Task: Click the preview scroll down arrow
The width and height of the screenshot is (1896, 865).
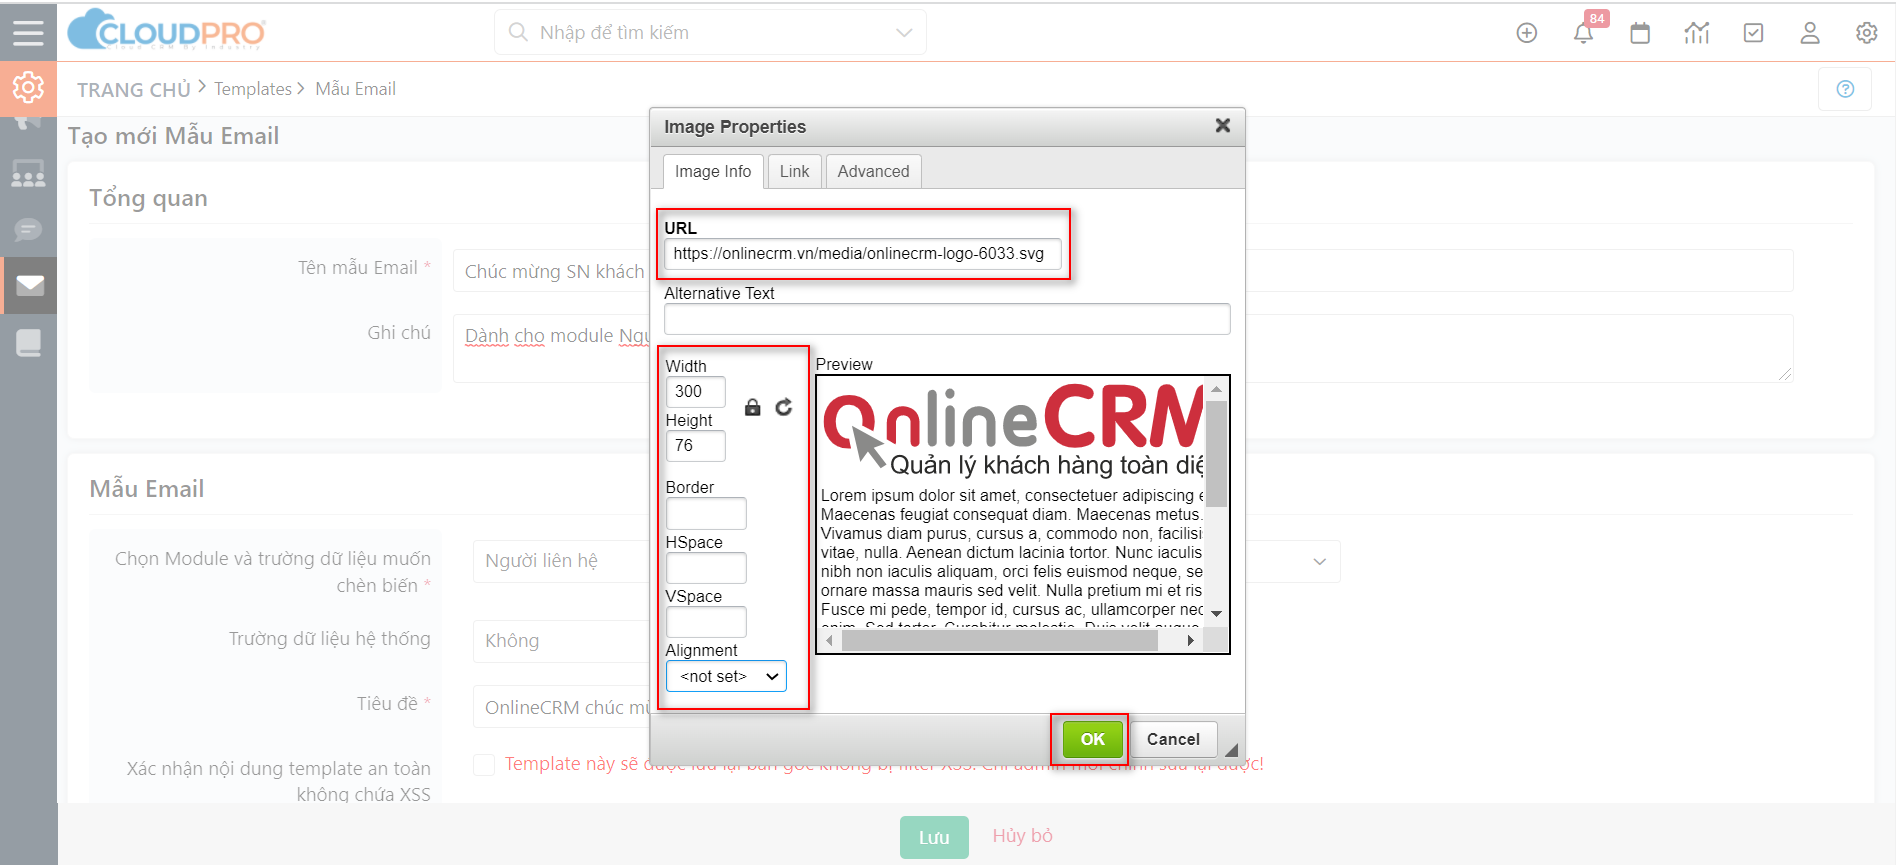Action: click(1216, 614)
